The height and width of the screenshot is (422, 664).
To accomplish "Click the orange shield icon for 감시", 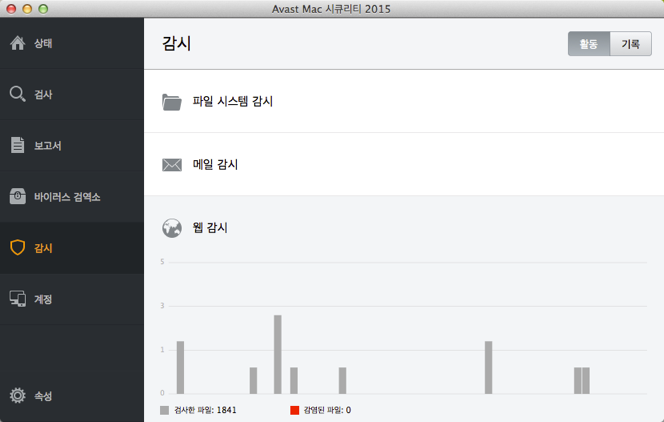I will pyautogui.click(x=17, y=248).
